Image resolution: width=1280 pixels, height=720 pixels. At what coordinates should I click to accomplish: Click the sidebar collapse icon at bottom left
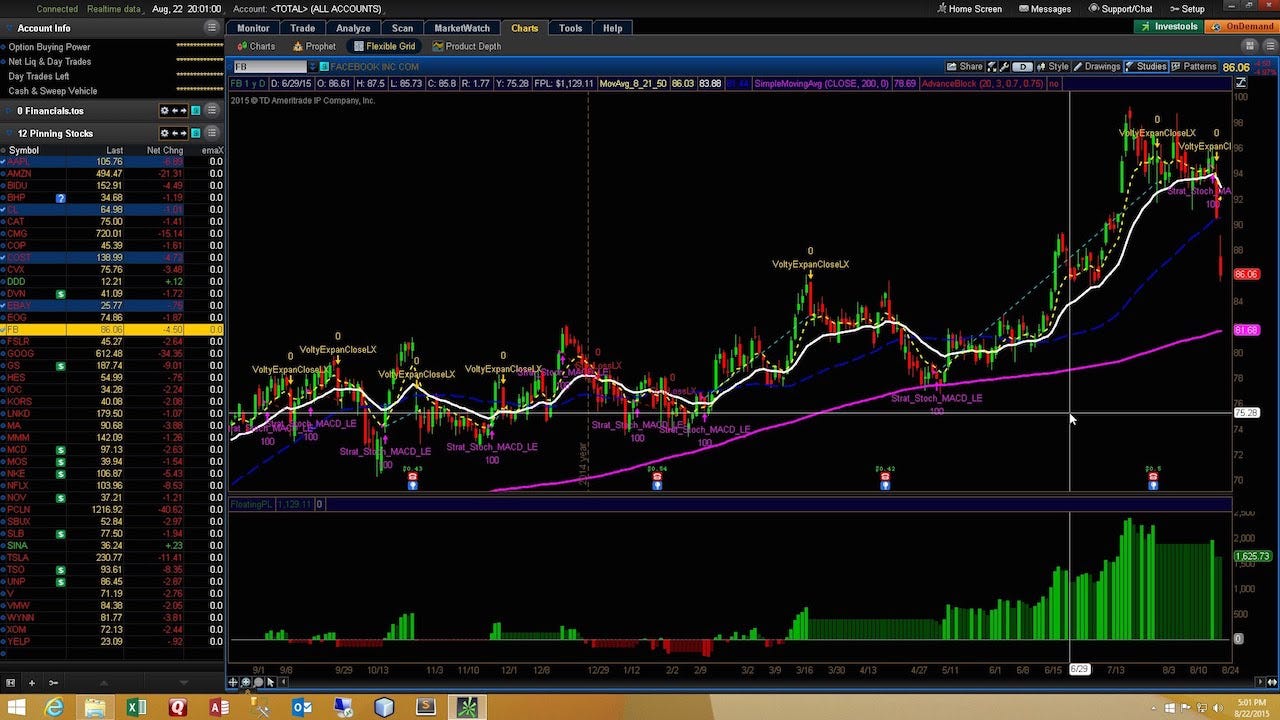pos(10,683)
